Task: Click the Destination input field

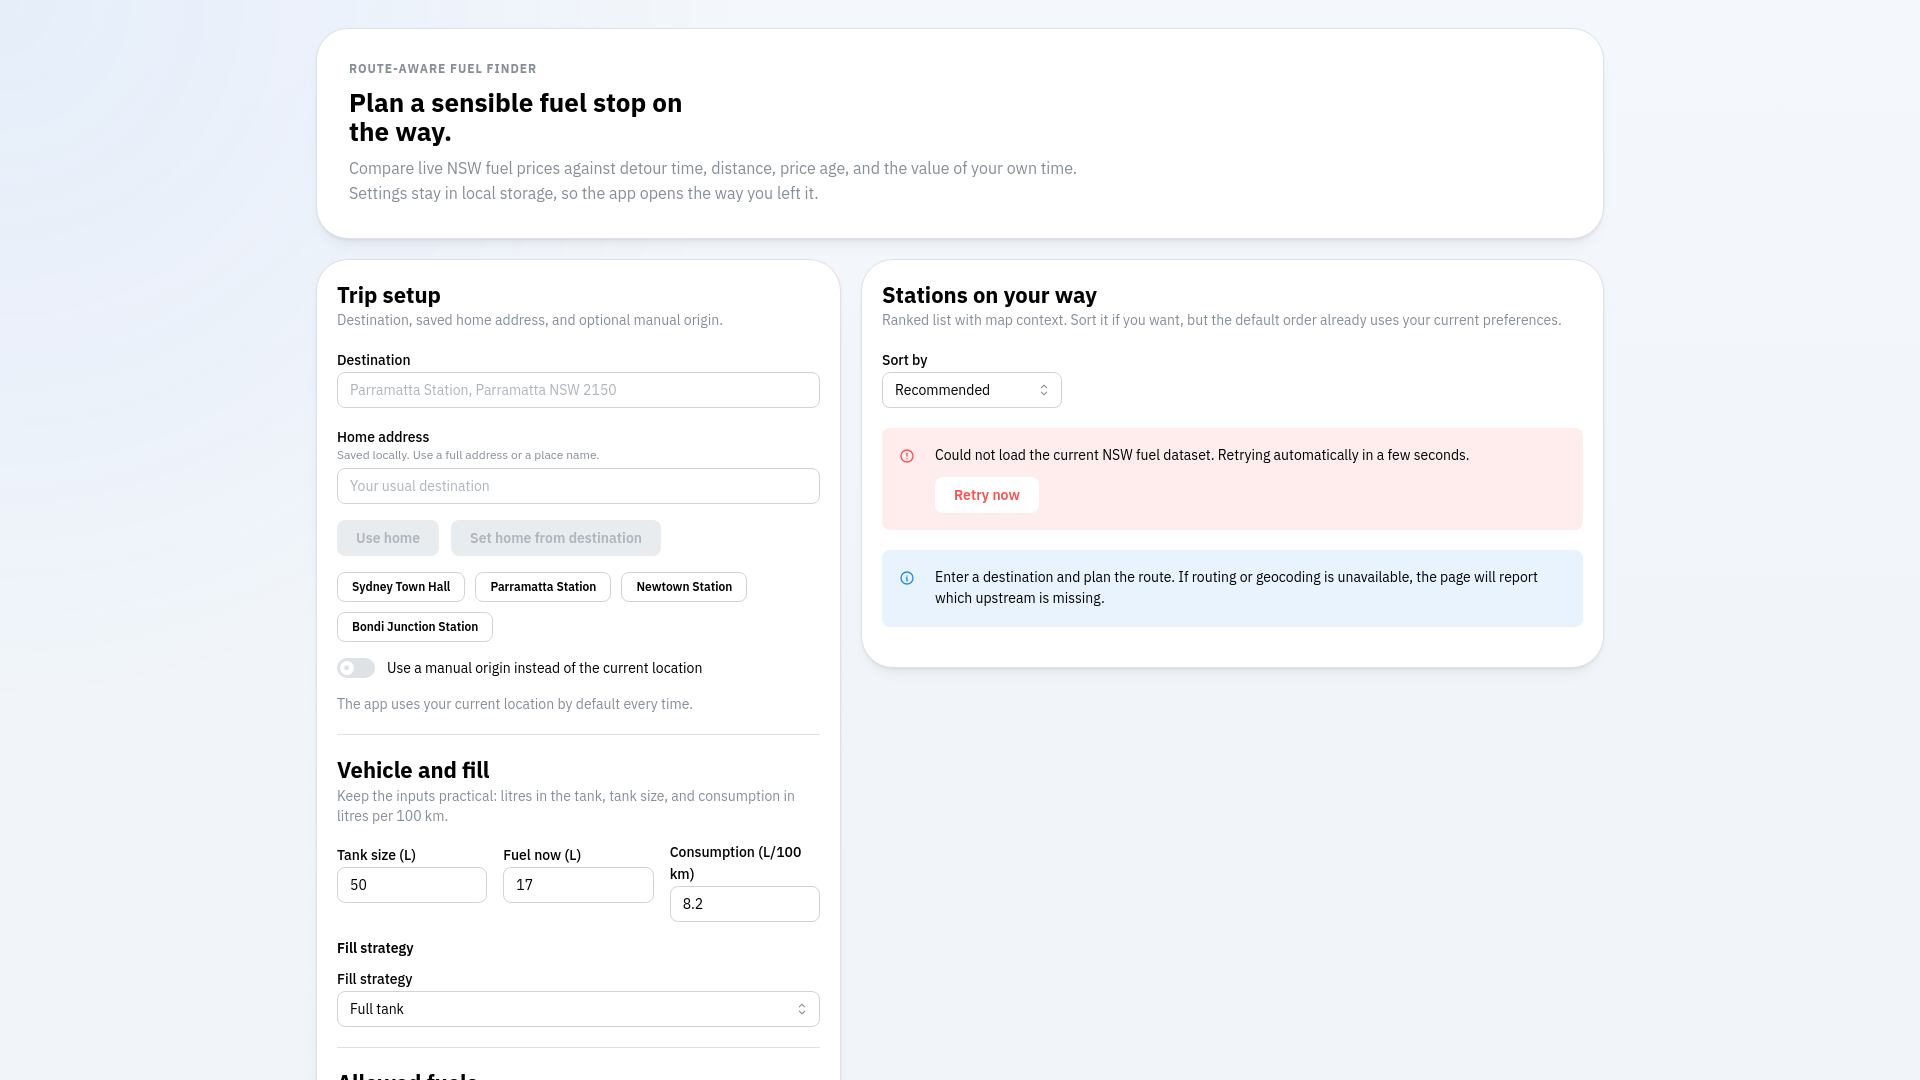Action: click(577, 390)
